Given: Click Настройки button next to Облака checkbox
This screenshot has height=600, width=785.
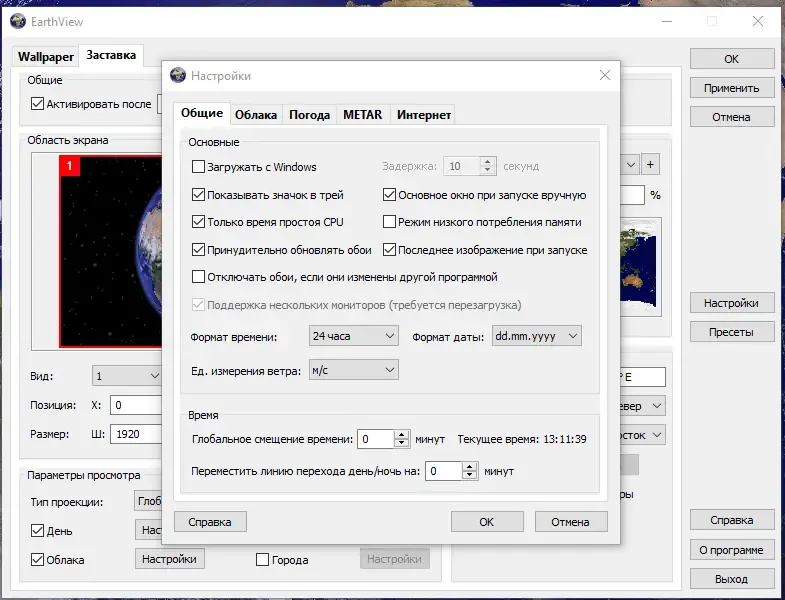Looking at the screenshot, I should [x=169, y=559].
